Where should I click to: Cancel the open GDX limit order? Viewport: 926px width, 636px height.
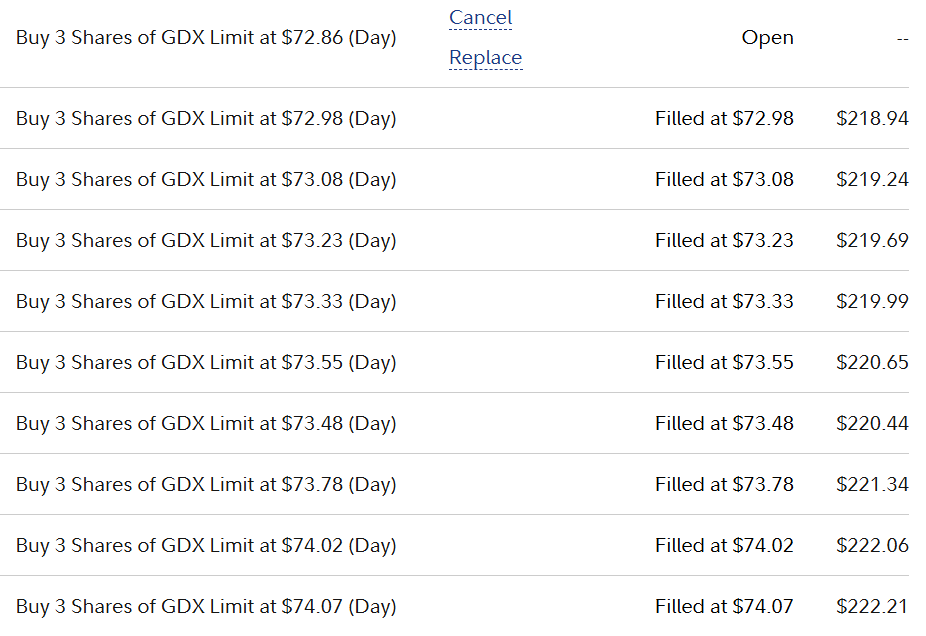(x=480, y=18)
